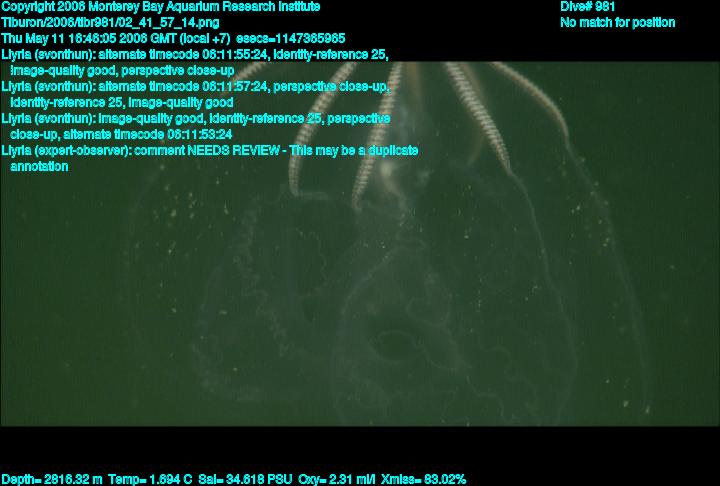This screenshot has width=720, height=486.
Task: Select the 'No match for position' text
Action: point(618,23)
